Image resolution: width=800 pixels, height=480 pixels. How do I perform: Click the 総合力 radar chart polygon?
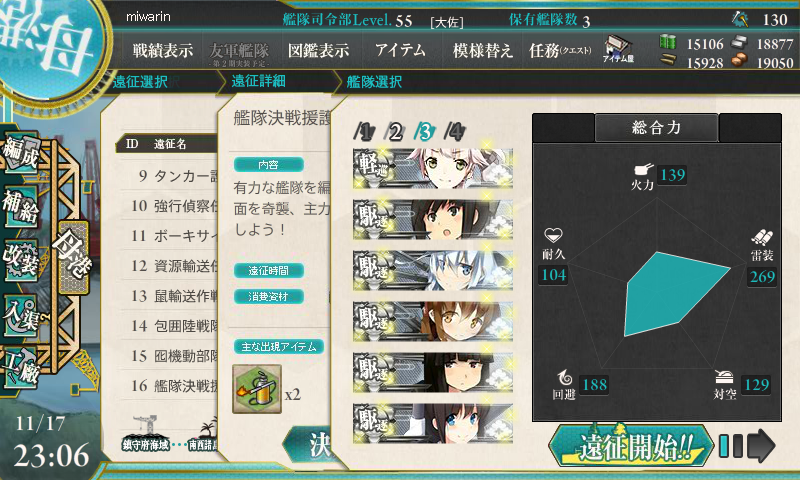coord(673,294)
